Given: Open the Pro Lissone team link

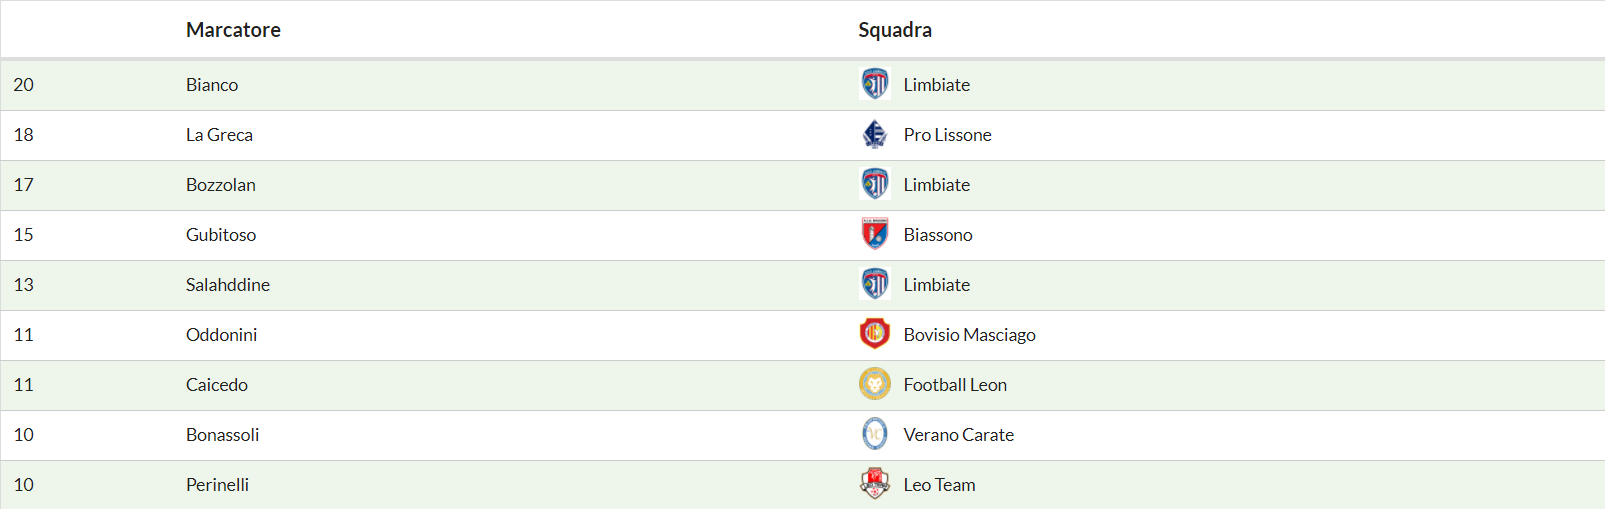Looking at the screenshot, I should tap(947, 135).
